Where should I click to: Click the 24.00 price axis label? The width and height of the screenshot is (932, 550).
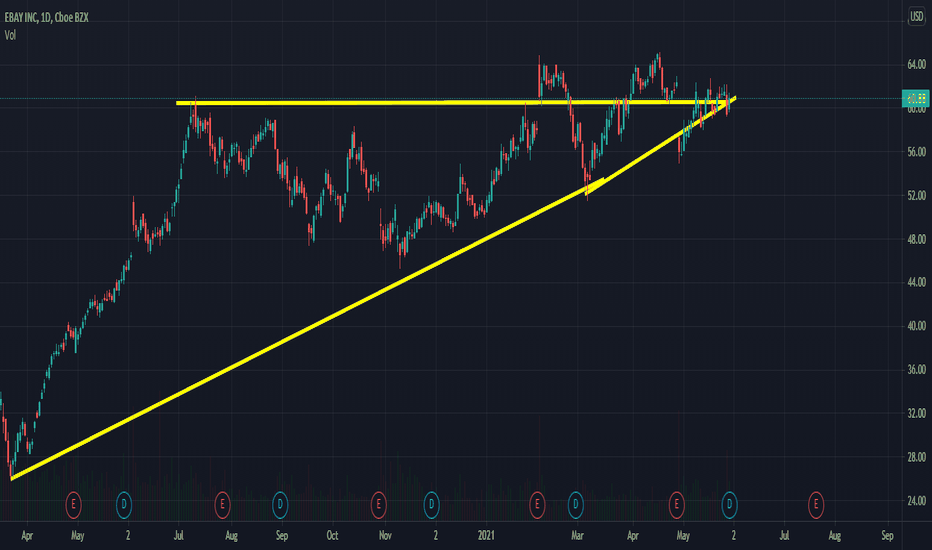(x=917, y=501)
